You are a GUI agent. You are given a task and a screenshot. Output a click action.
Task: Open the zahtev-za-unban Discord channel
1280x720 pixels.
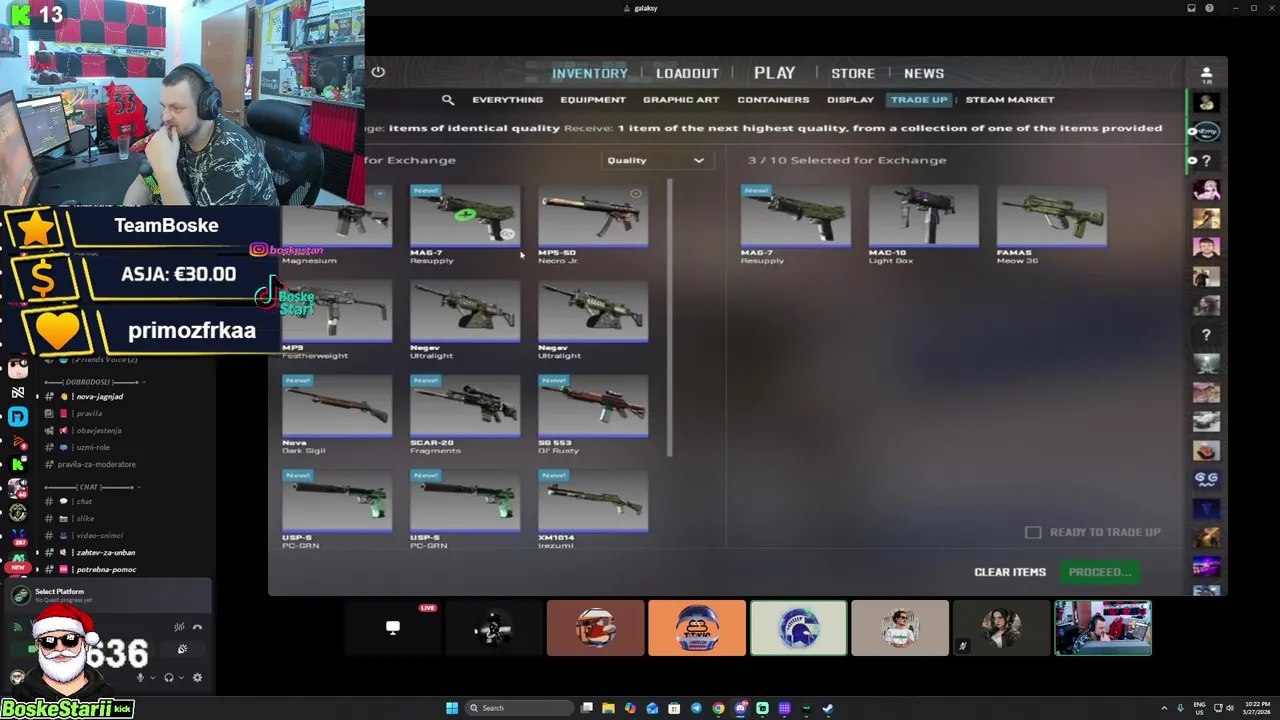pyautogui.click(x=105, y=552)
